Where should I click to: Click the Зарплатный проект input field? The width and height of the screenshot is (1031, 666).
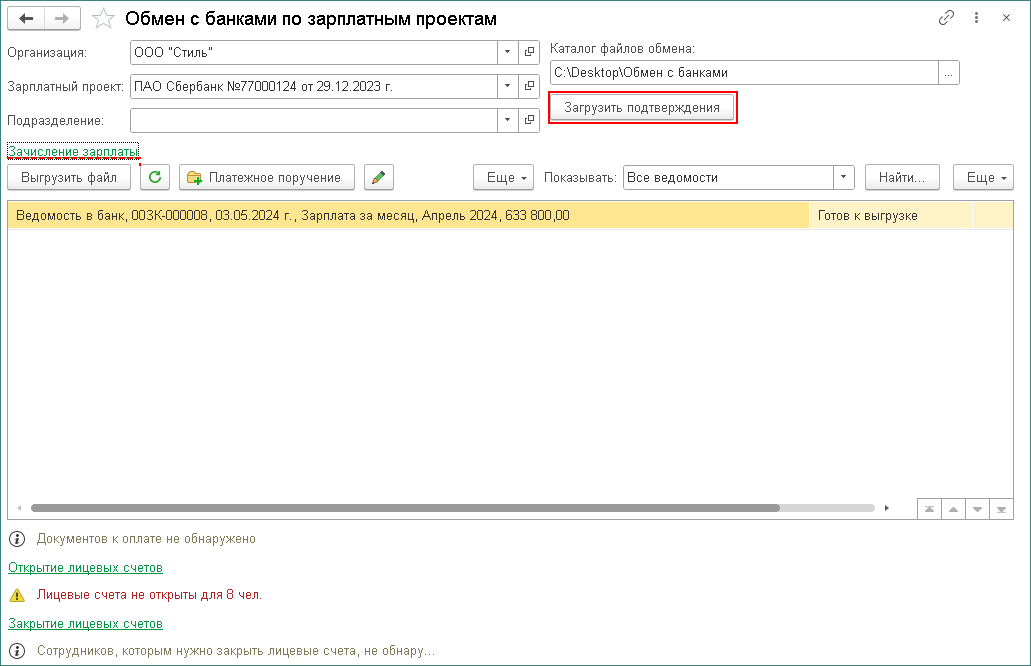click(x=314, y=86)
